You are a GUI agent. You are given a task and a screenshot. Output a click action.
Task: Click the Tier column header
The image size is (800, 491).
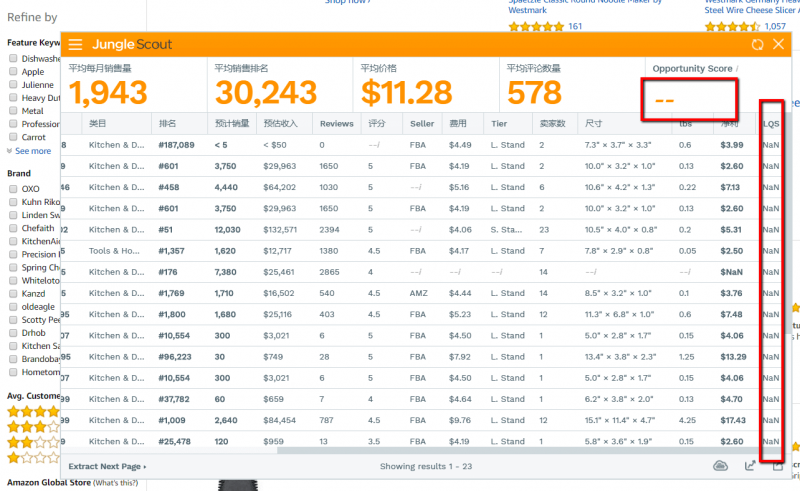[x=499, y=124]
